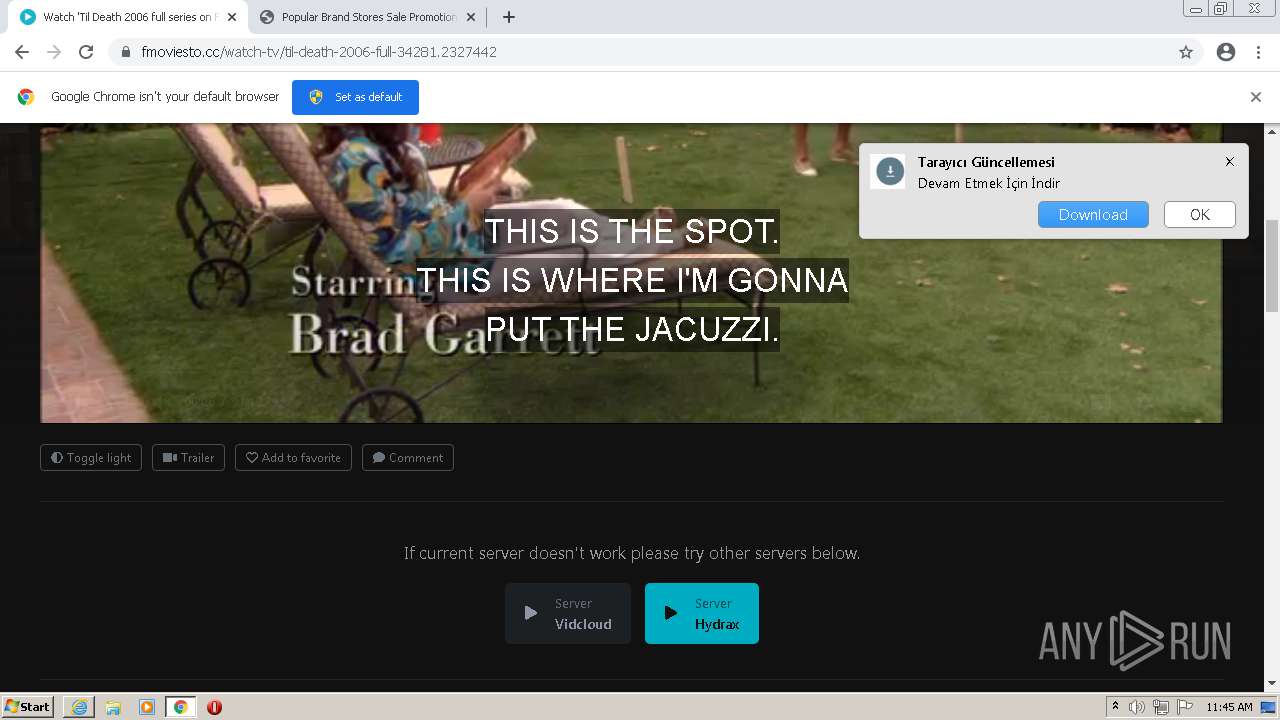Screen dimensions: 1280x720
Task: Click the Chrome taskbar icon
Action: point(180,707)
